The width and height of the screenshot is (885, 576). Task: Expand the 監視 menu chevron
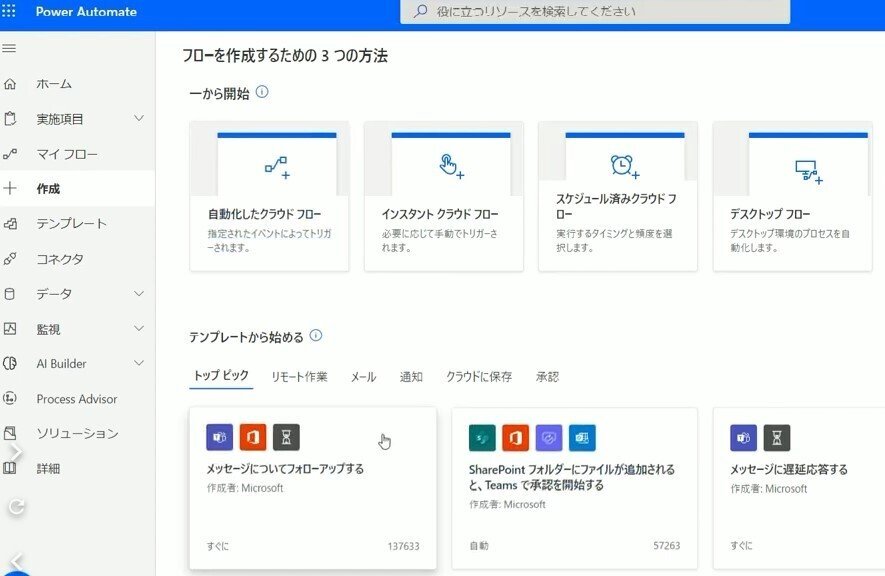tap(139, 328)
